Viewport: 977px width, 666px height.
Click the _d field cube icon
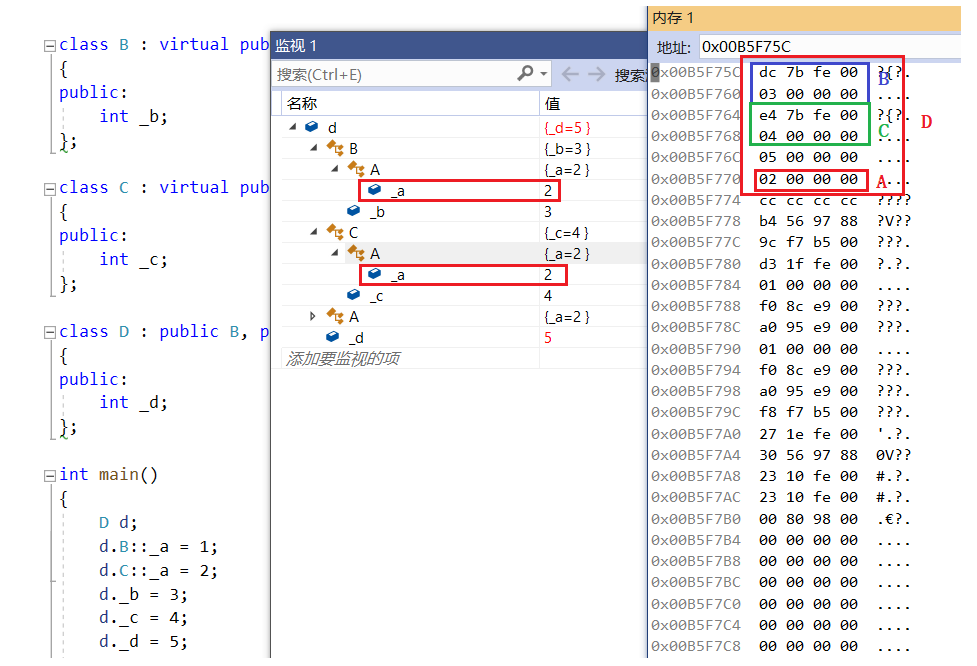[x=333, y=336]
